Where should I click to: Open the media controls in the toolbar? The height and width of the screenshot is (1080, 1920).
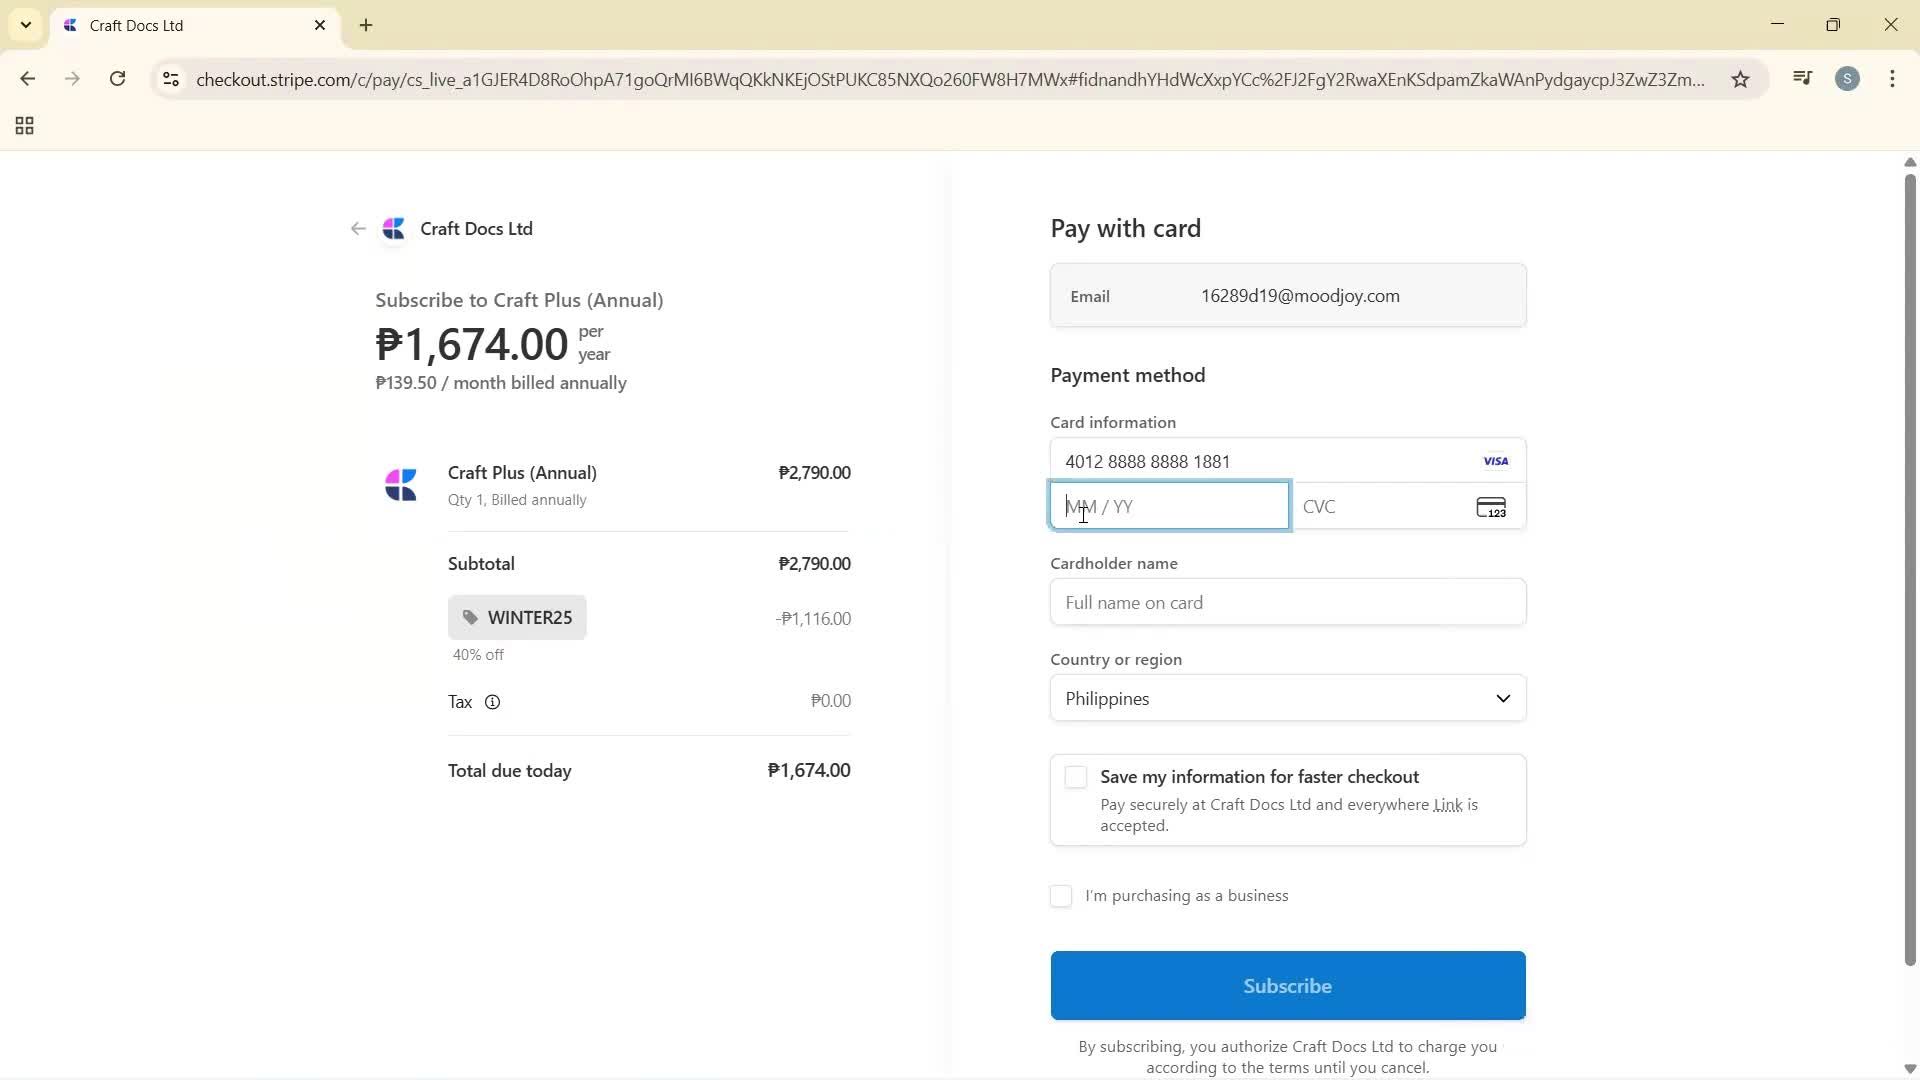[1801, 78]
